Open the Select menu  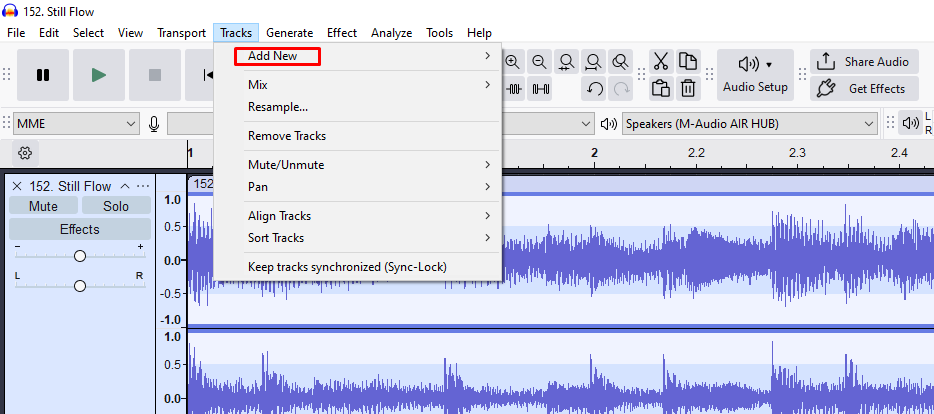(88, 33)
